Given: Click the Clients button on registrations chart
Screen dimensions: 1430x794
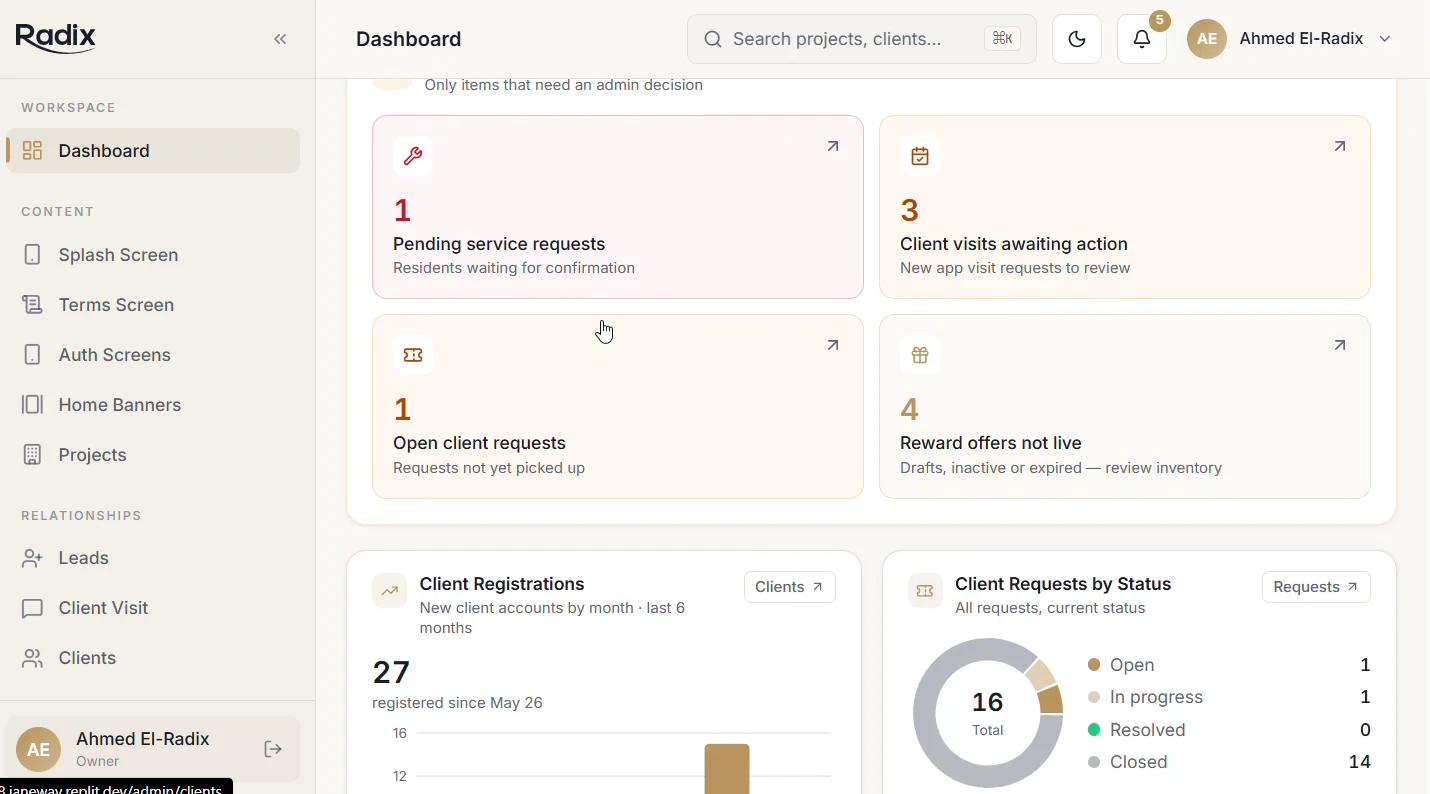Looking at the screenshot, I should (790, 587).
